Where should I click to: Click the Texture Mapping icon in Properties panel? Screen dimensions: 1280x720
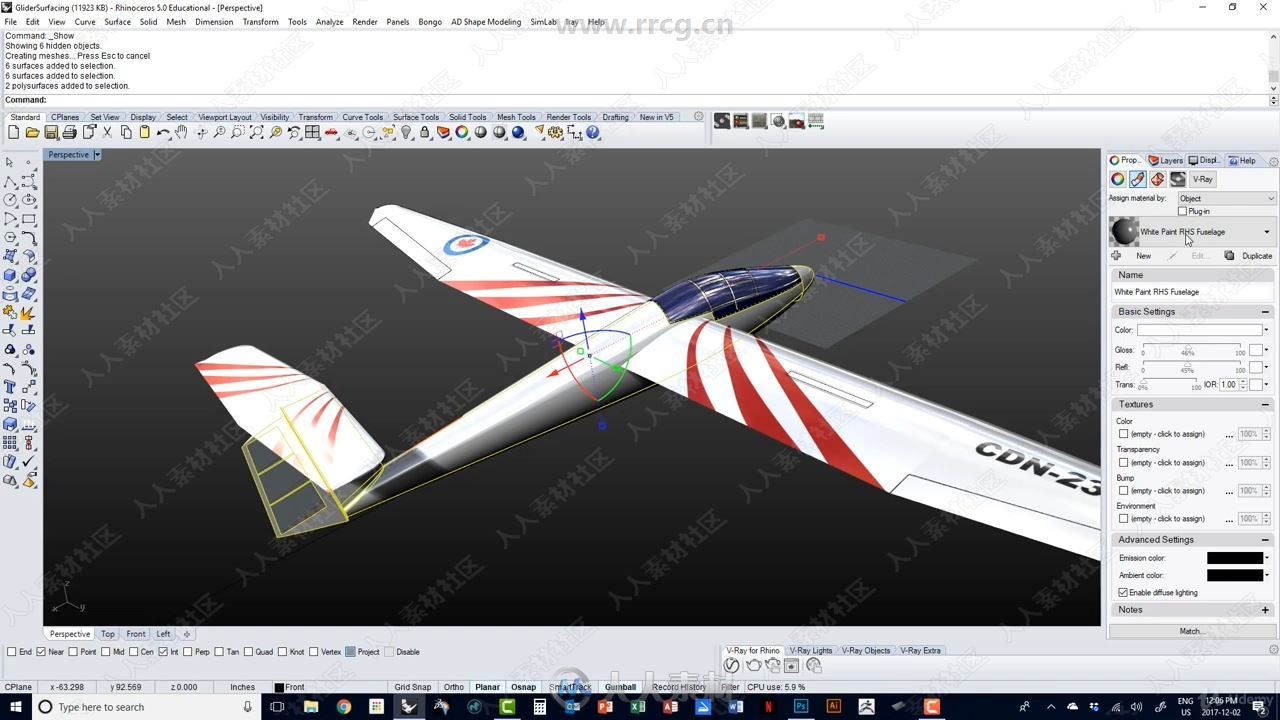click(x=1157, y=179)
